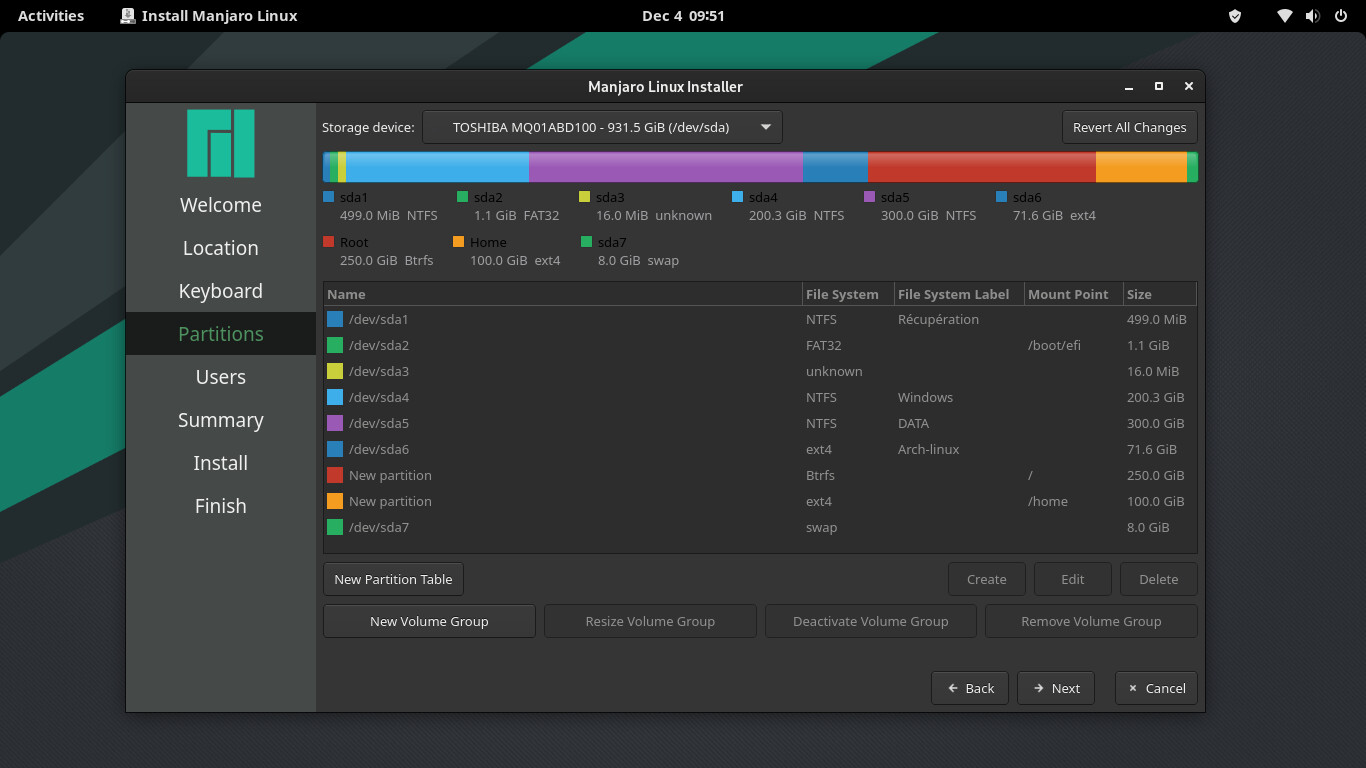
Task: Click the shield icon in the top bar
Action: pyautogui.click(x=1235, y=16)
